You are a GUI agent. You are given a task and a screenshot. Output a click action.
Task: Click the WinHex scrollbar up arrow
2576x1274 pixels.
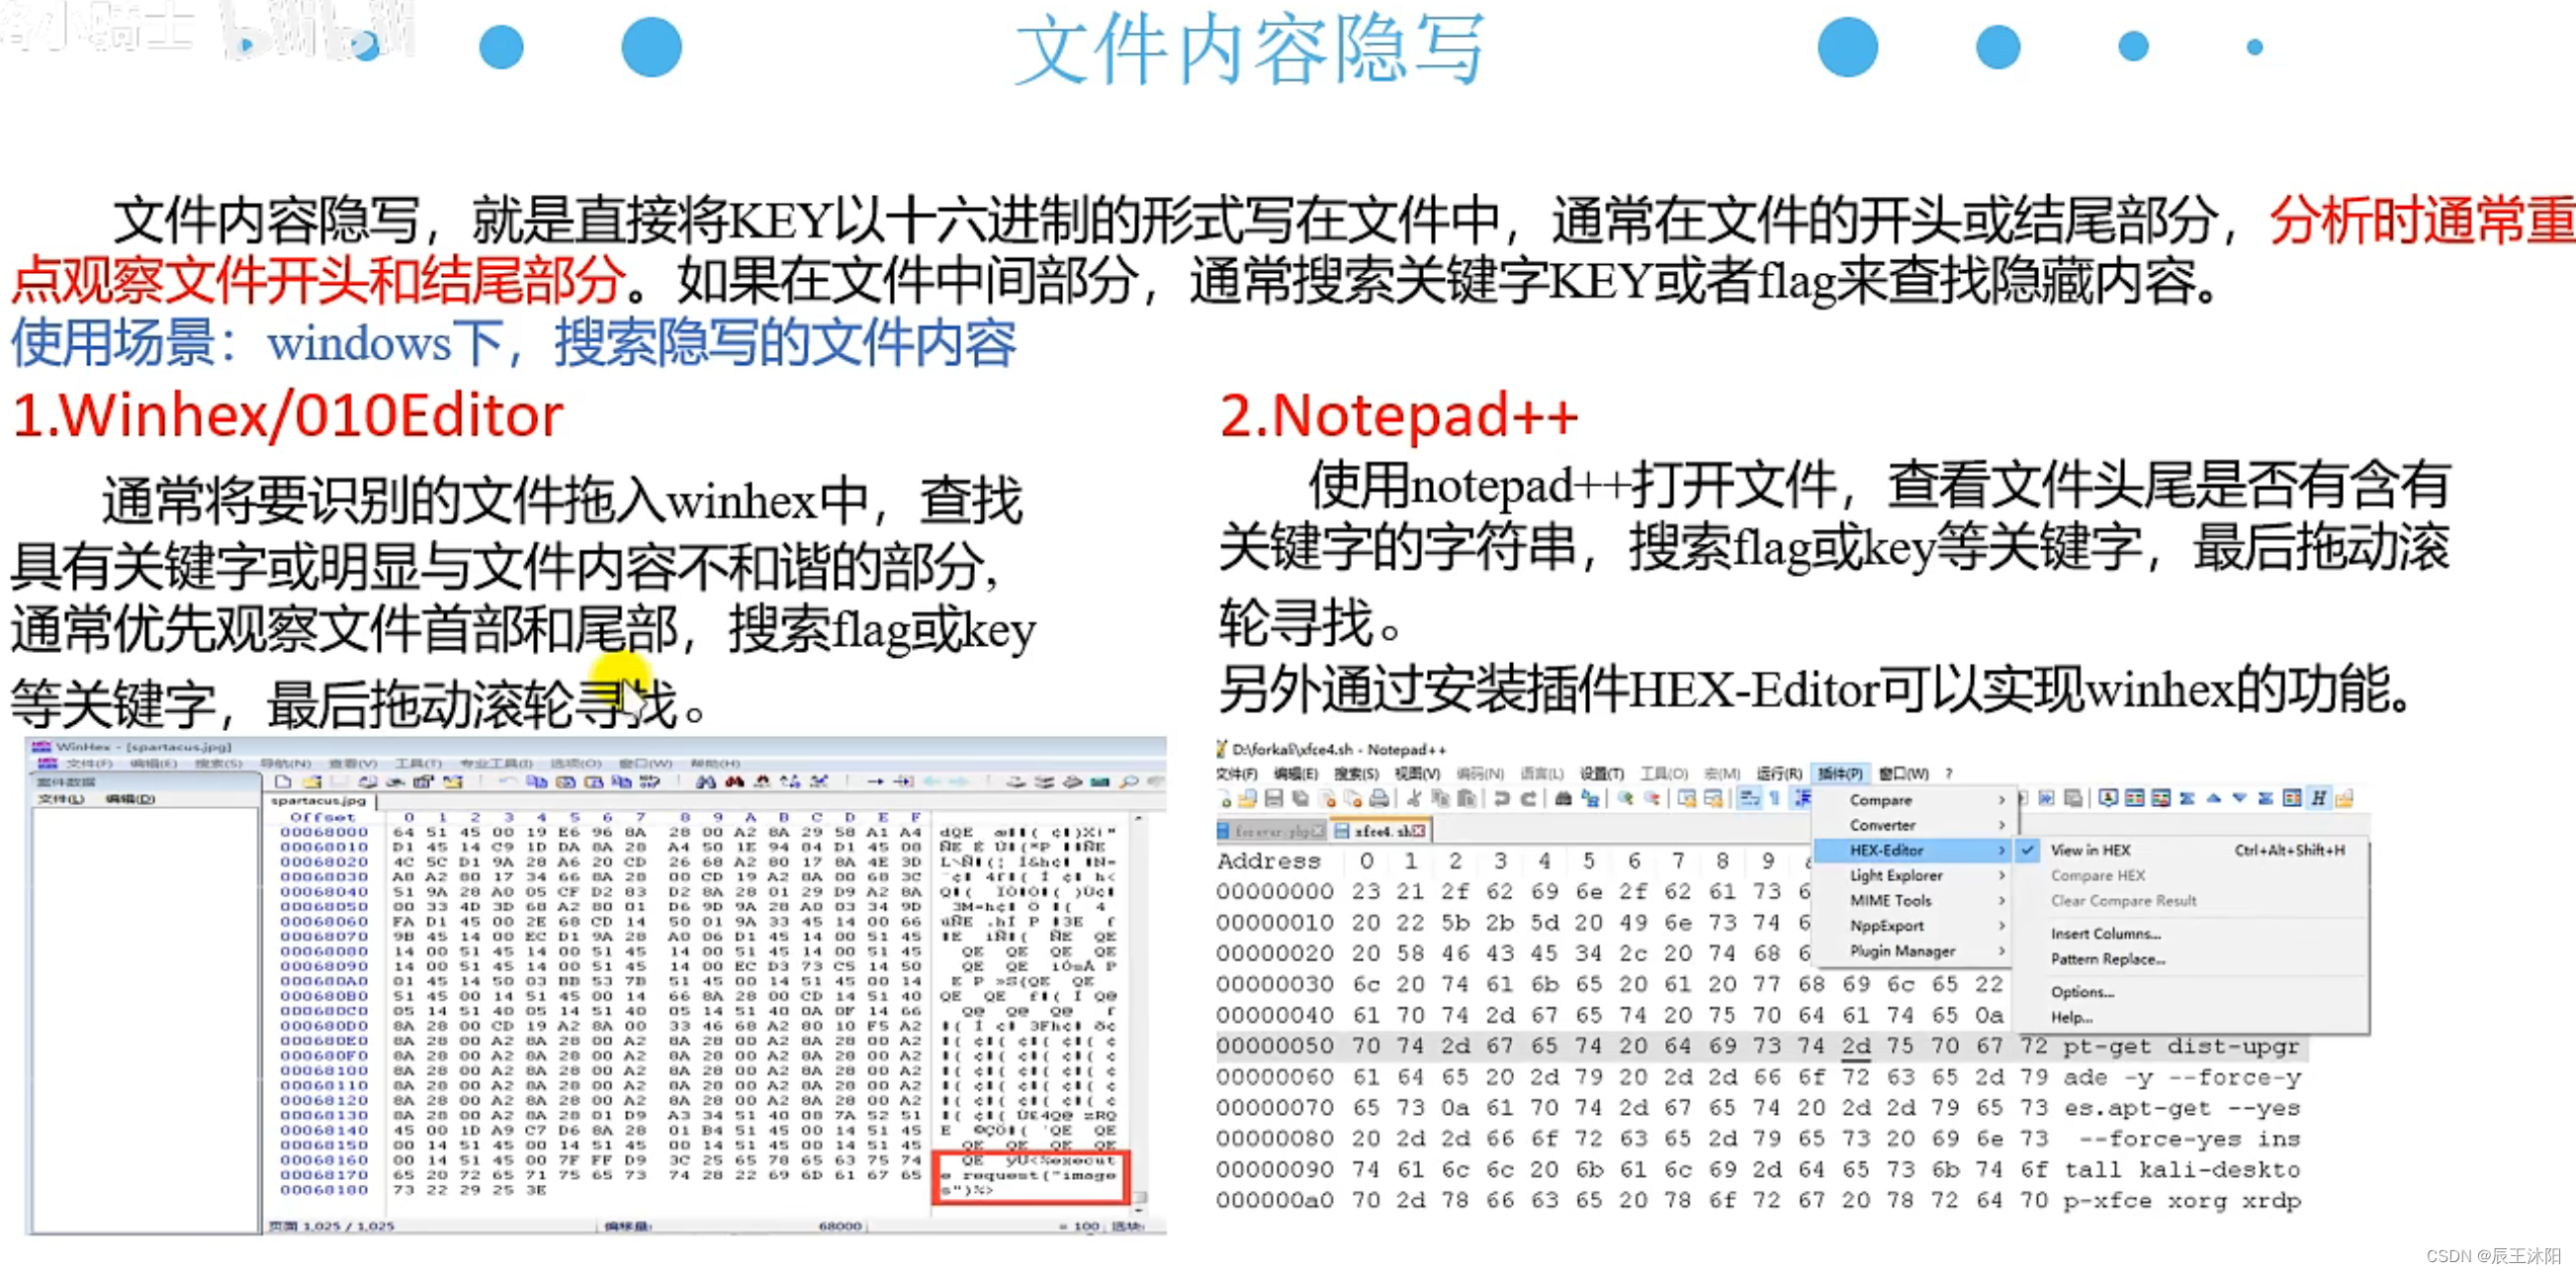point(1139,819)
